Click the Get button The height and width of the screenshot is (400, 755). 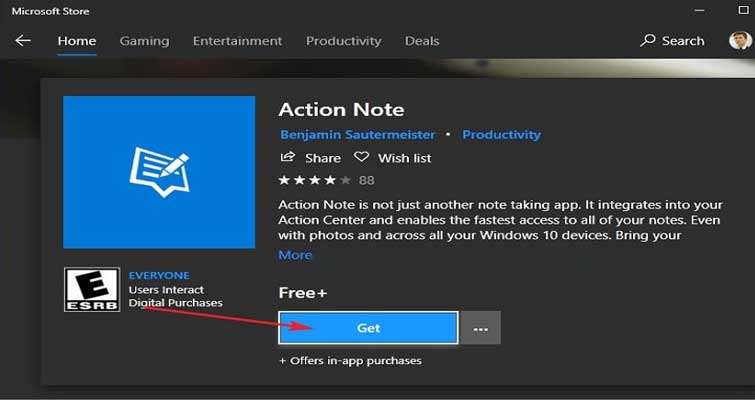pyautogui.click(x=368, y=328)
